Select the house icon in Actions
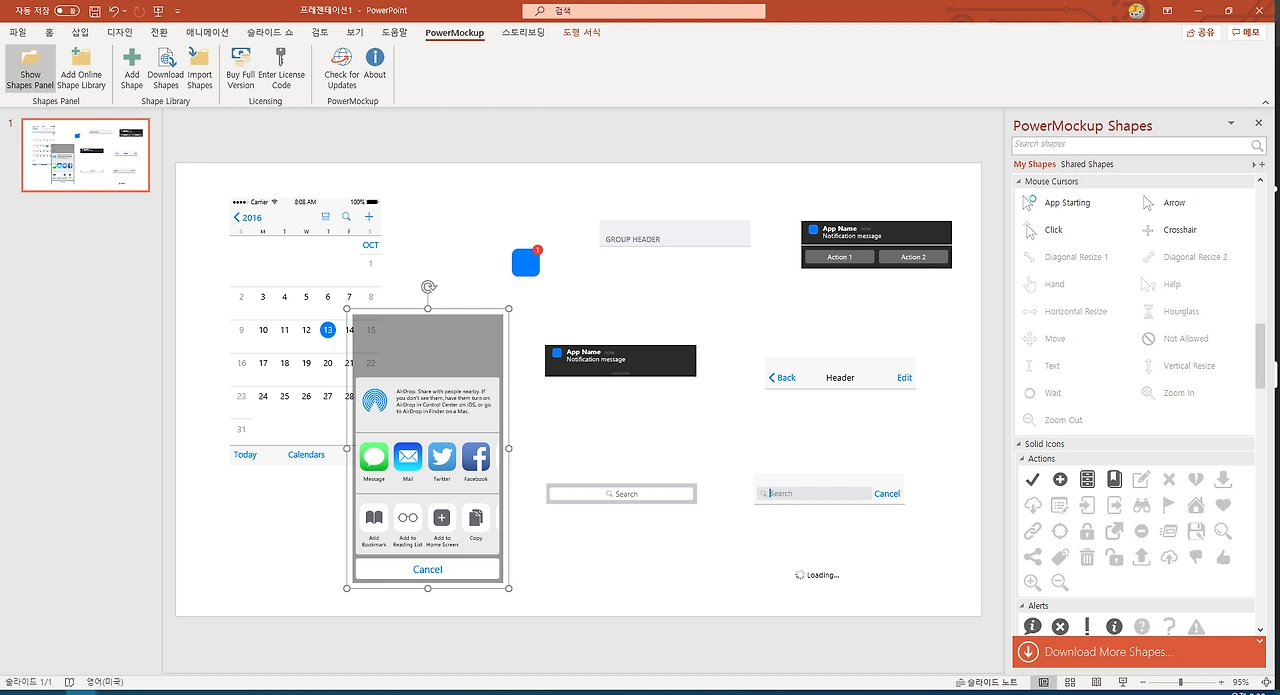This screenshot has width=1280, height=695. [1195, 505]
